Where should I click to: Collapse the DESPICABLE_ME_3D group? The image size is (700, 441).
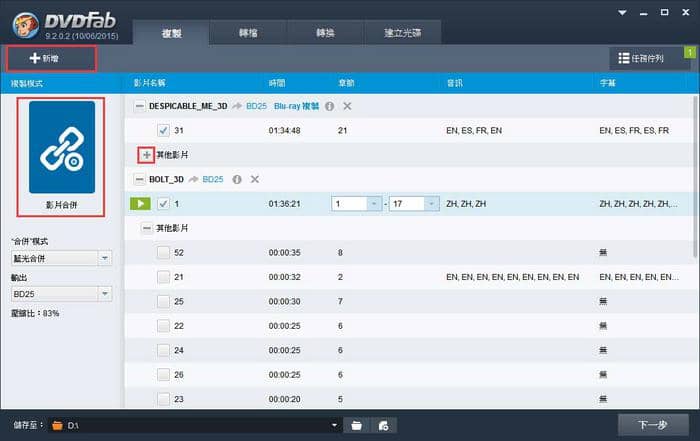[139, 106]
